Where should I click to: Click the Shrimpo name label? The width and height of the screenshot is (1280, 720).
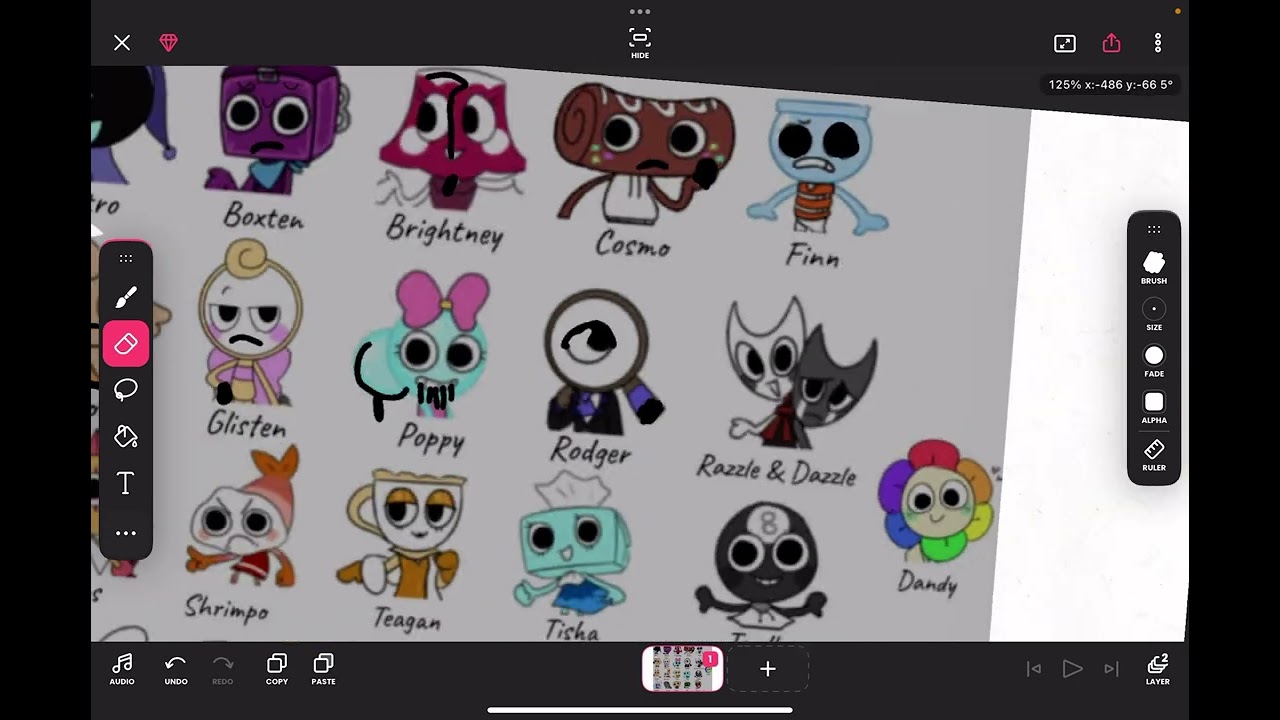[227, 607]
